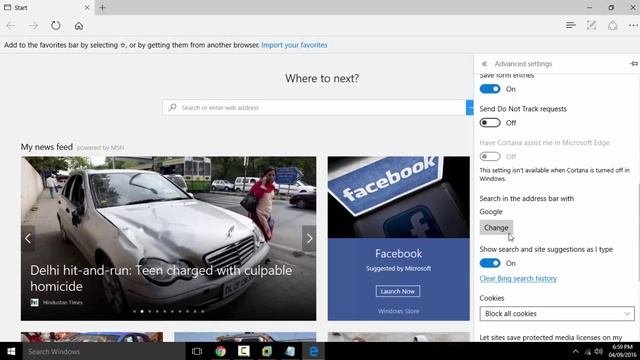Make a web note with the pen icon
The height and width of the screenshot is (360, 640).
click(x=591, y=25)
